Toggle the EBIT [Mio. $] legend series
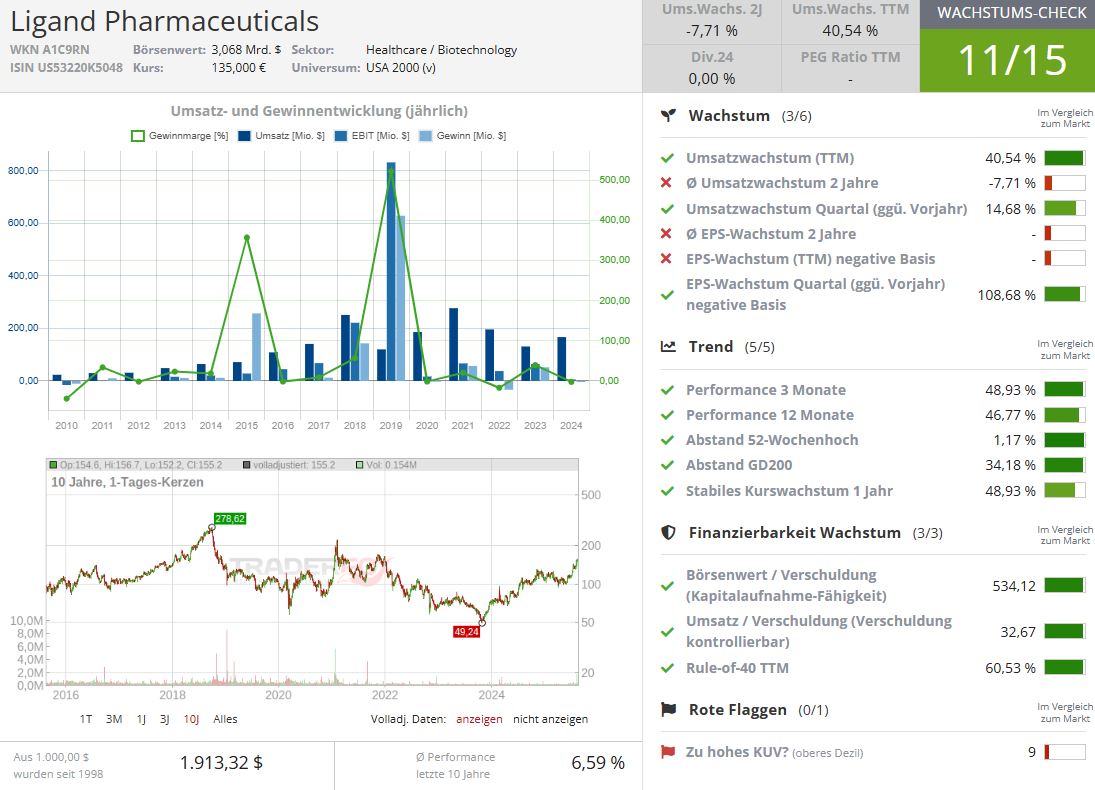Viewport: 1095px width, 790px height. click(372, 136)
